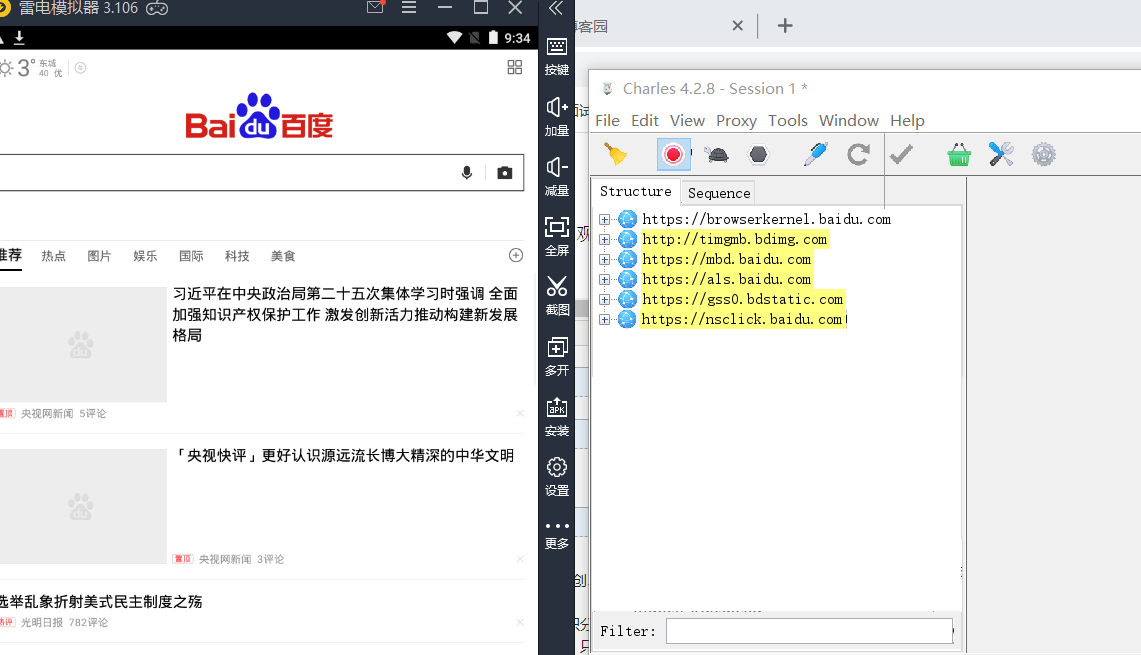Toggle the red Charles recording button
1141x655 pixels.
[x=673, y=154]
